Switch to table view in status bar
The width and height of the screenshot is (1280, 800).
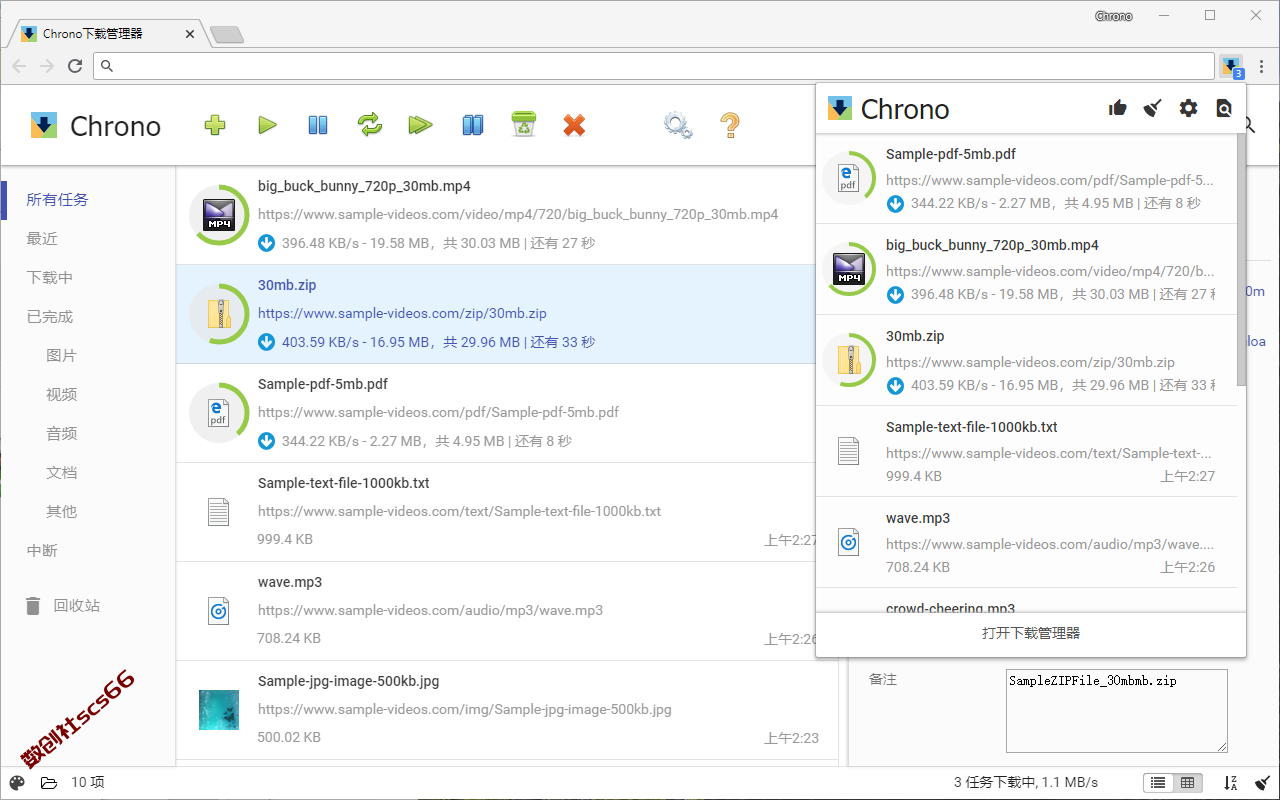pos(1187,782)
